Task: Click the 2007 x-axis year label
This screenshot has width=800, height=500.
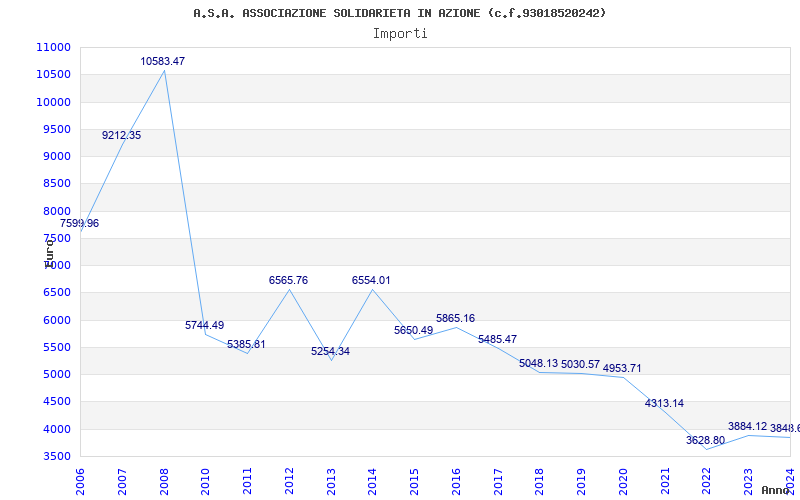Action: (x=122, y=482)
